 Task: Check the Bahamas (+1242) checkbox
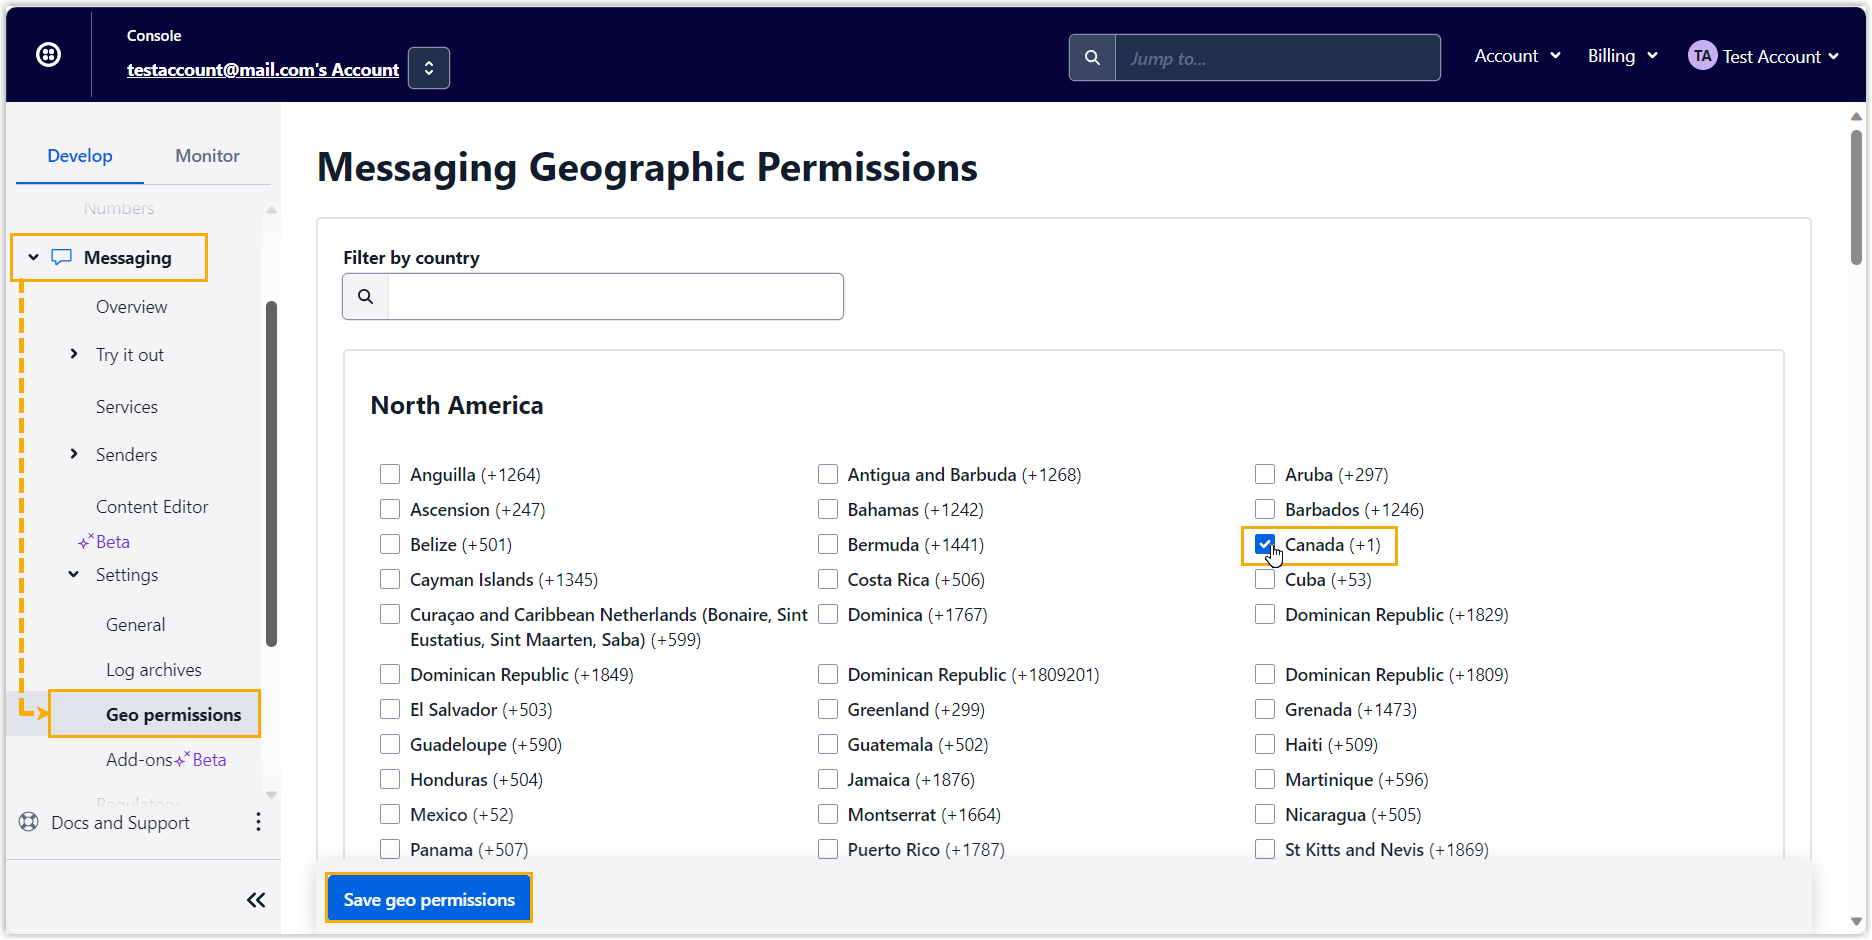(x=828, y=510)
